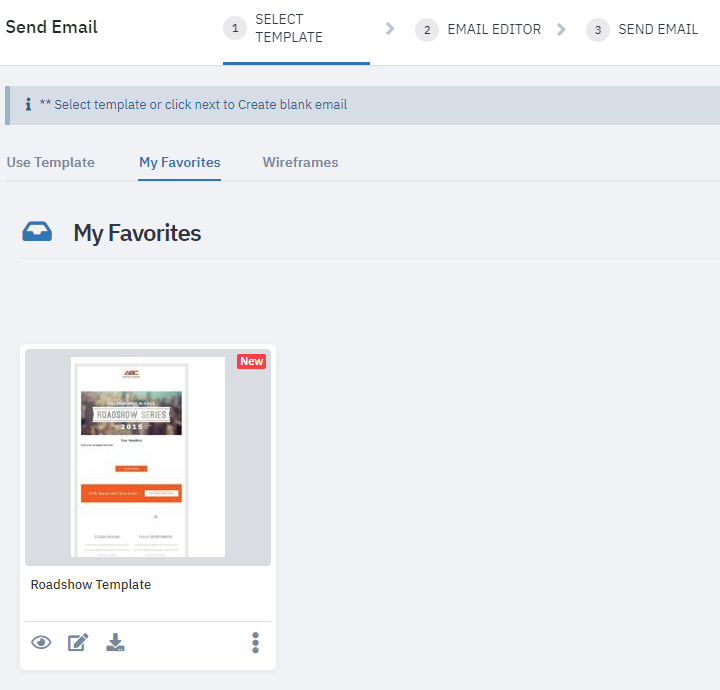This screenshot has width=720, height=690.
Task: Click the step 2 number circle
Action: tap(427, 30)
